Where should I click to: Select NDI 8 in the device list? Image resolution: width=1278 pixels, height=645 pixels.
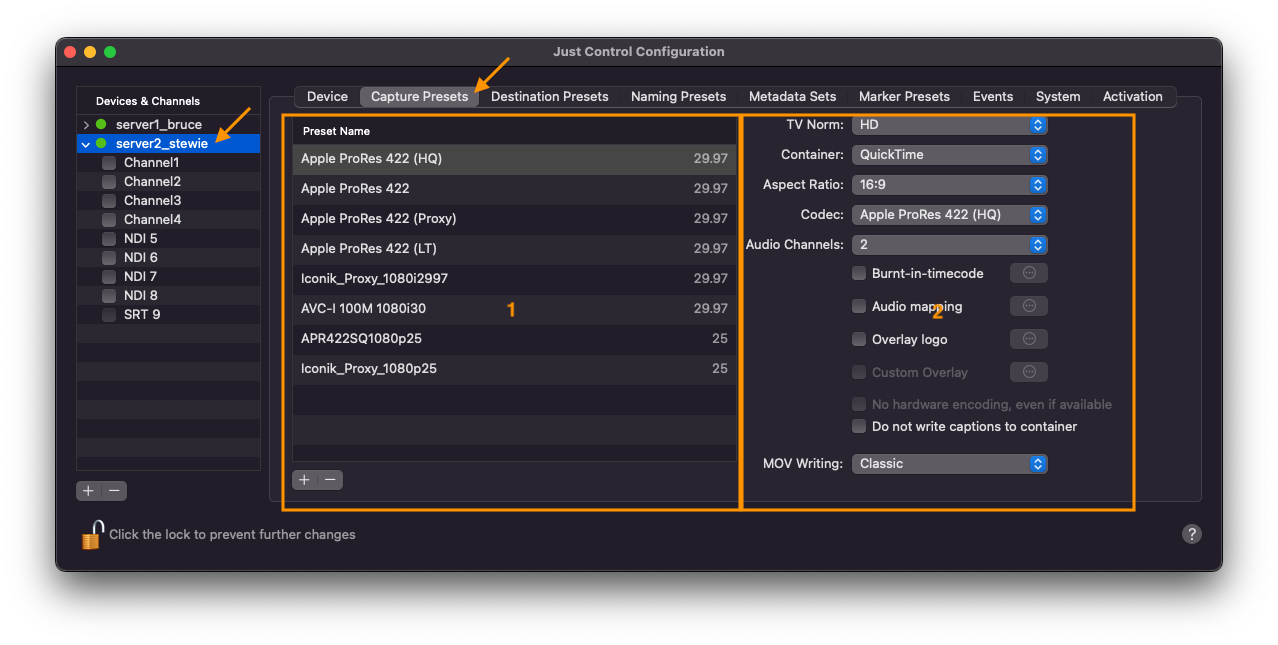tap(168, 296)
